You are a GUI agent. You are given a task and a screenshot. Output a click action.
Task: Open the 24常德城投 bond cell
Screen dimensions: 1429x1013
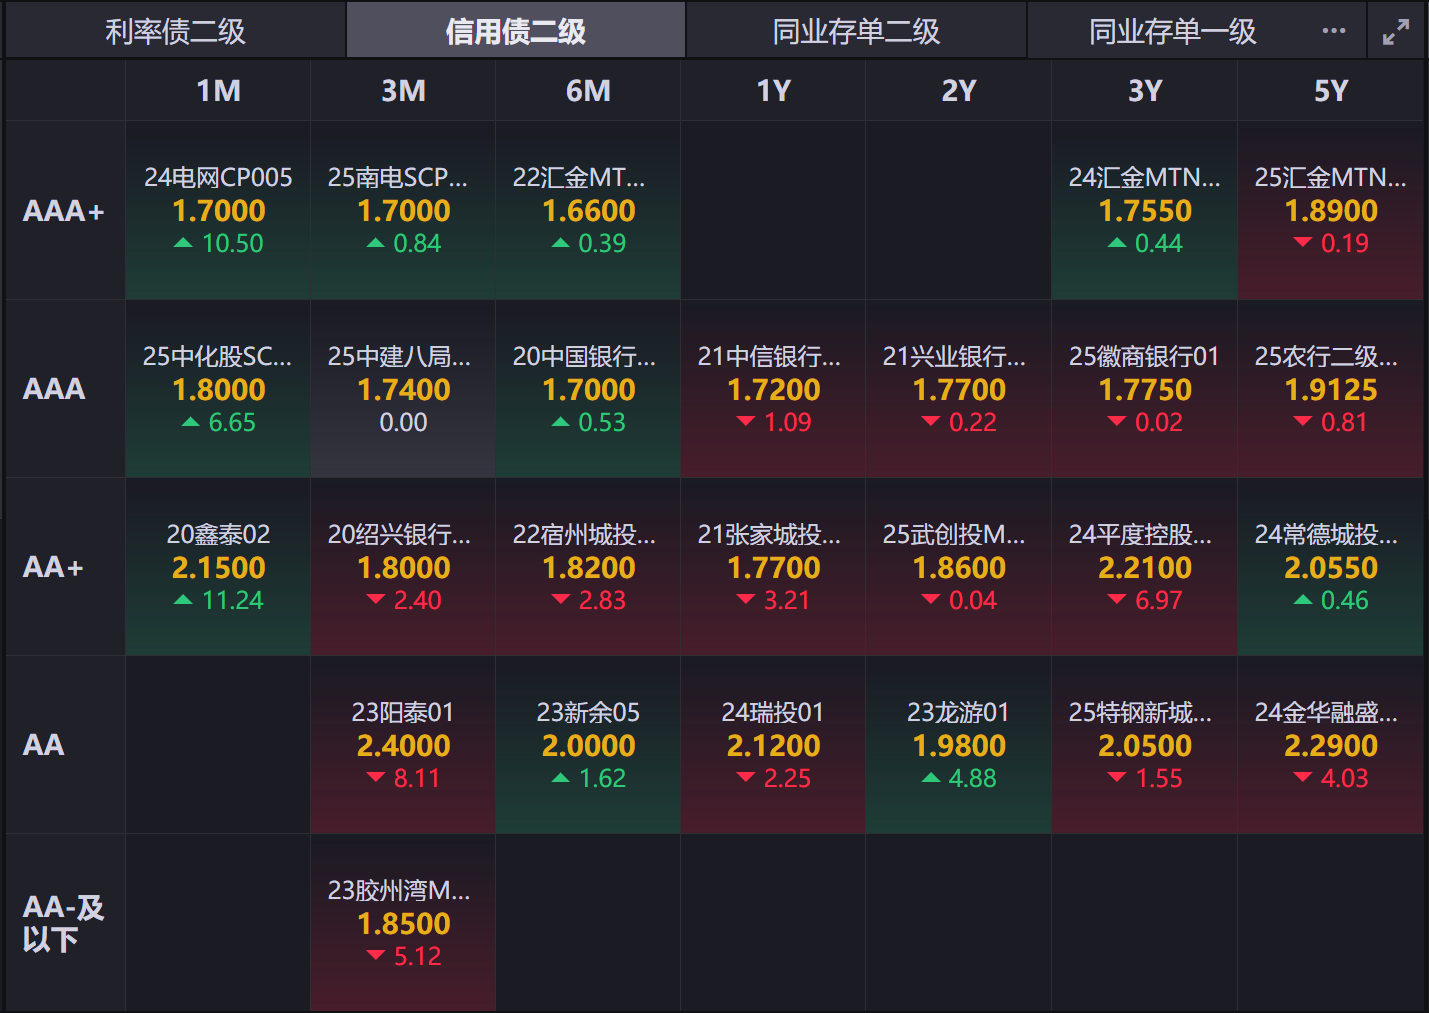(1330, 567)
